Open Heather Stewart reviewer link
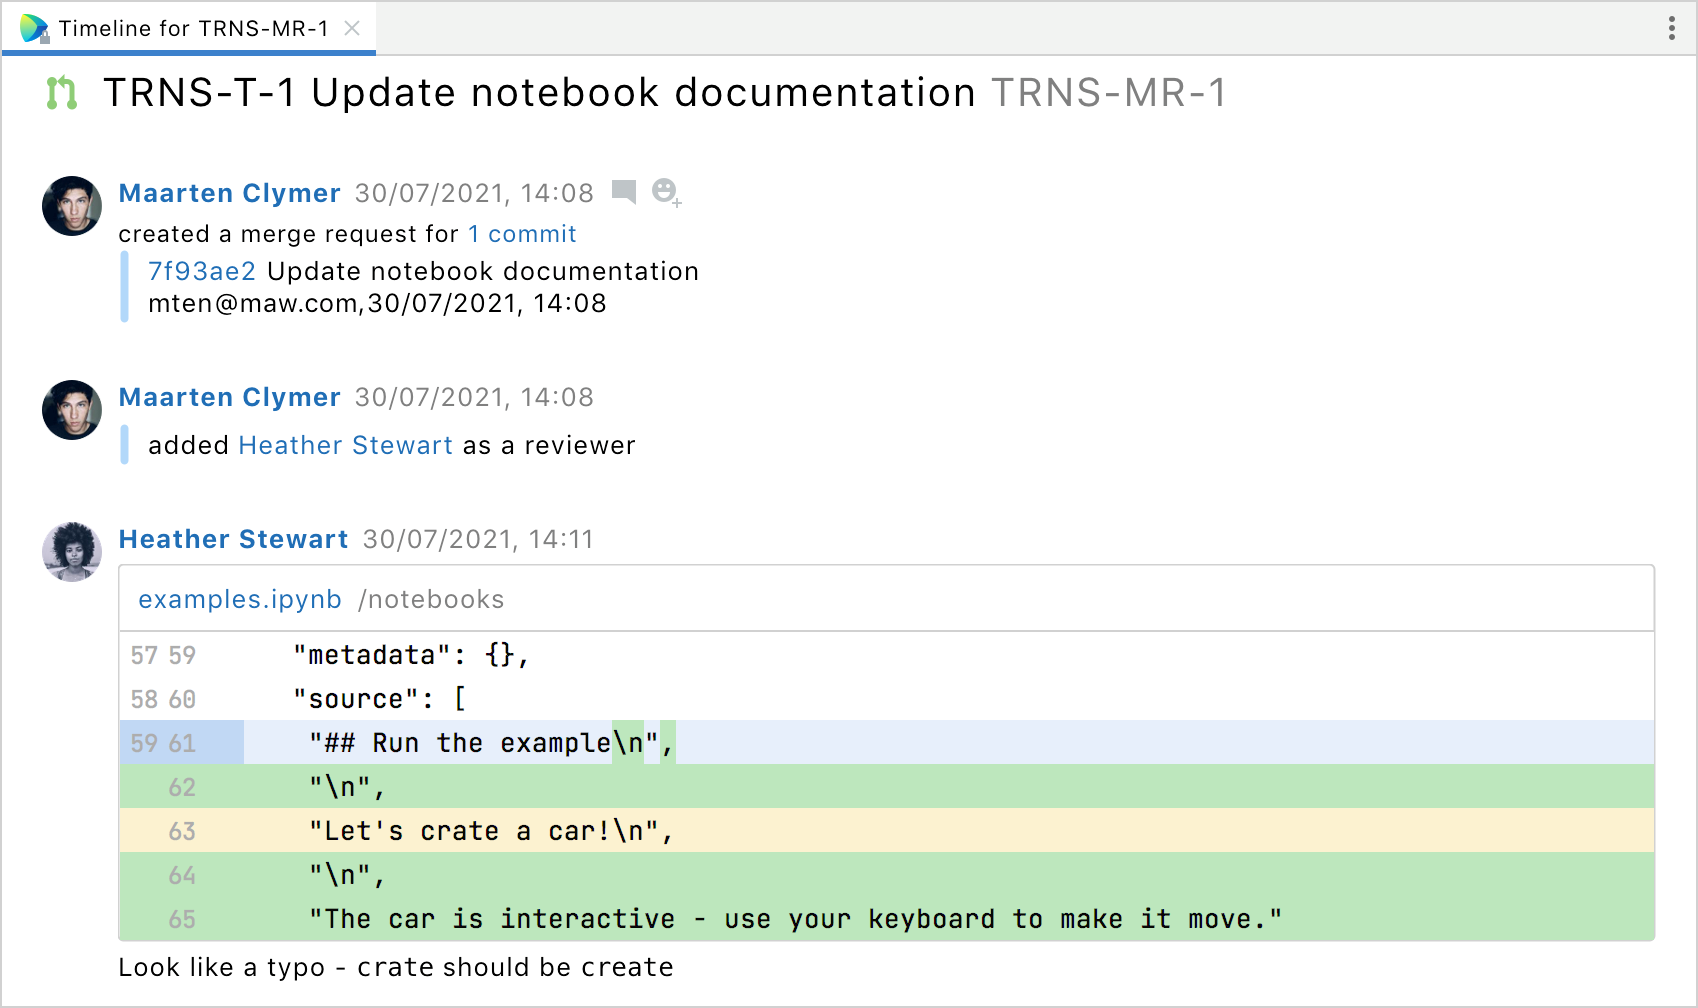 345,445
